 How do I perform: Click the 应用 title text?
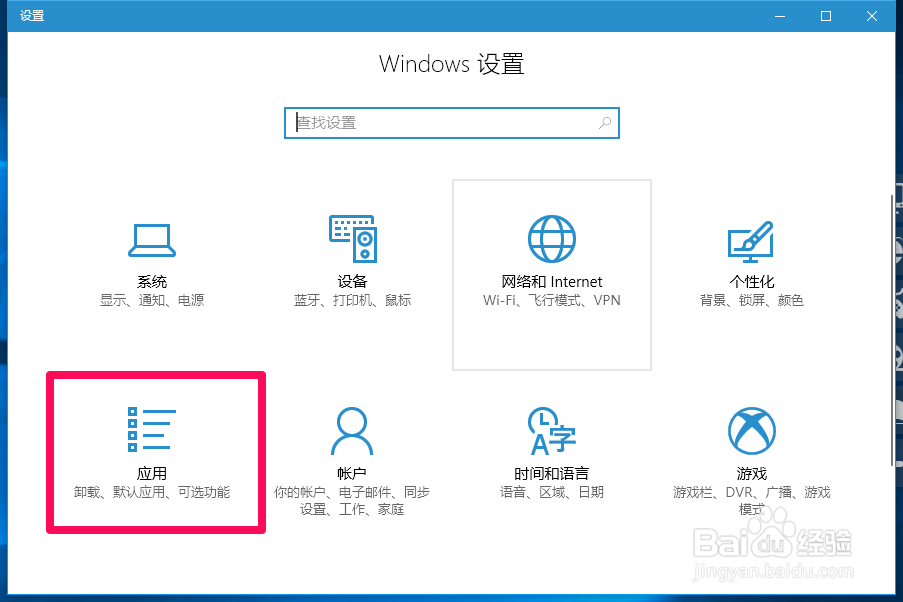[x=151, y=474]
